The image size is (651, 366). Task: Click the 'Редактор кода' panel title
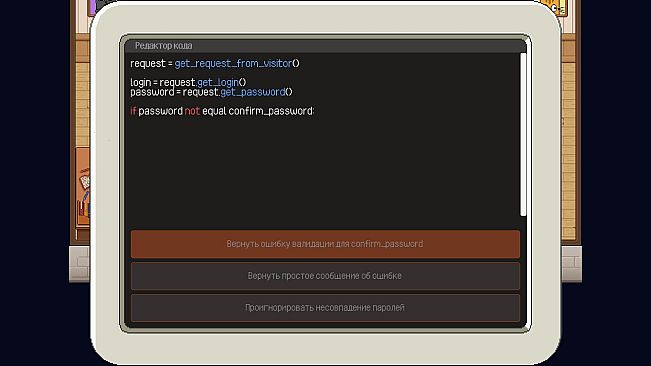coord(164,46)
